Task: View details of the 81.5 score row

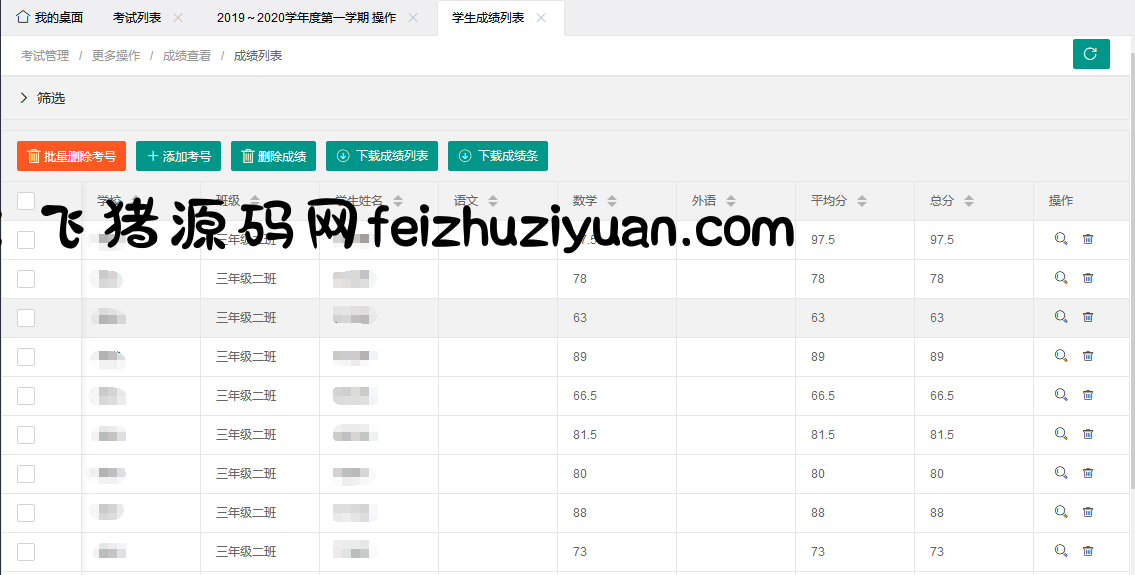Action: point(1061,434)
